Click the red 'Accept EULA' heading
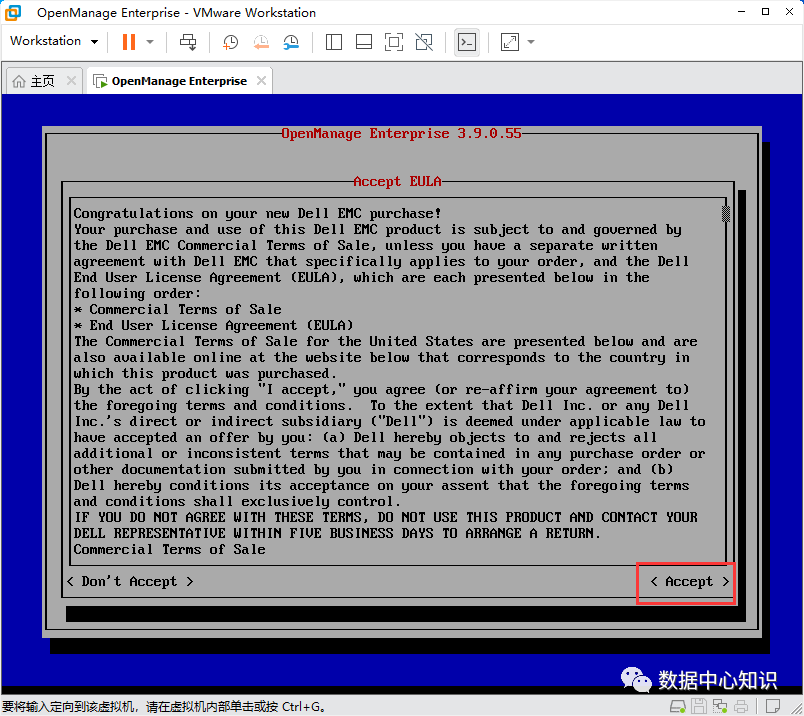 pos(397,181)
